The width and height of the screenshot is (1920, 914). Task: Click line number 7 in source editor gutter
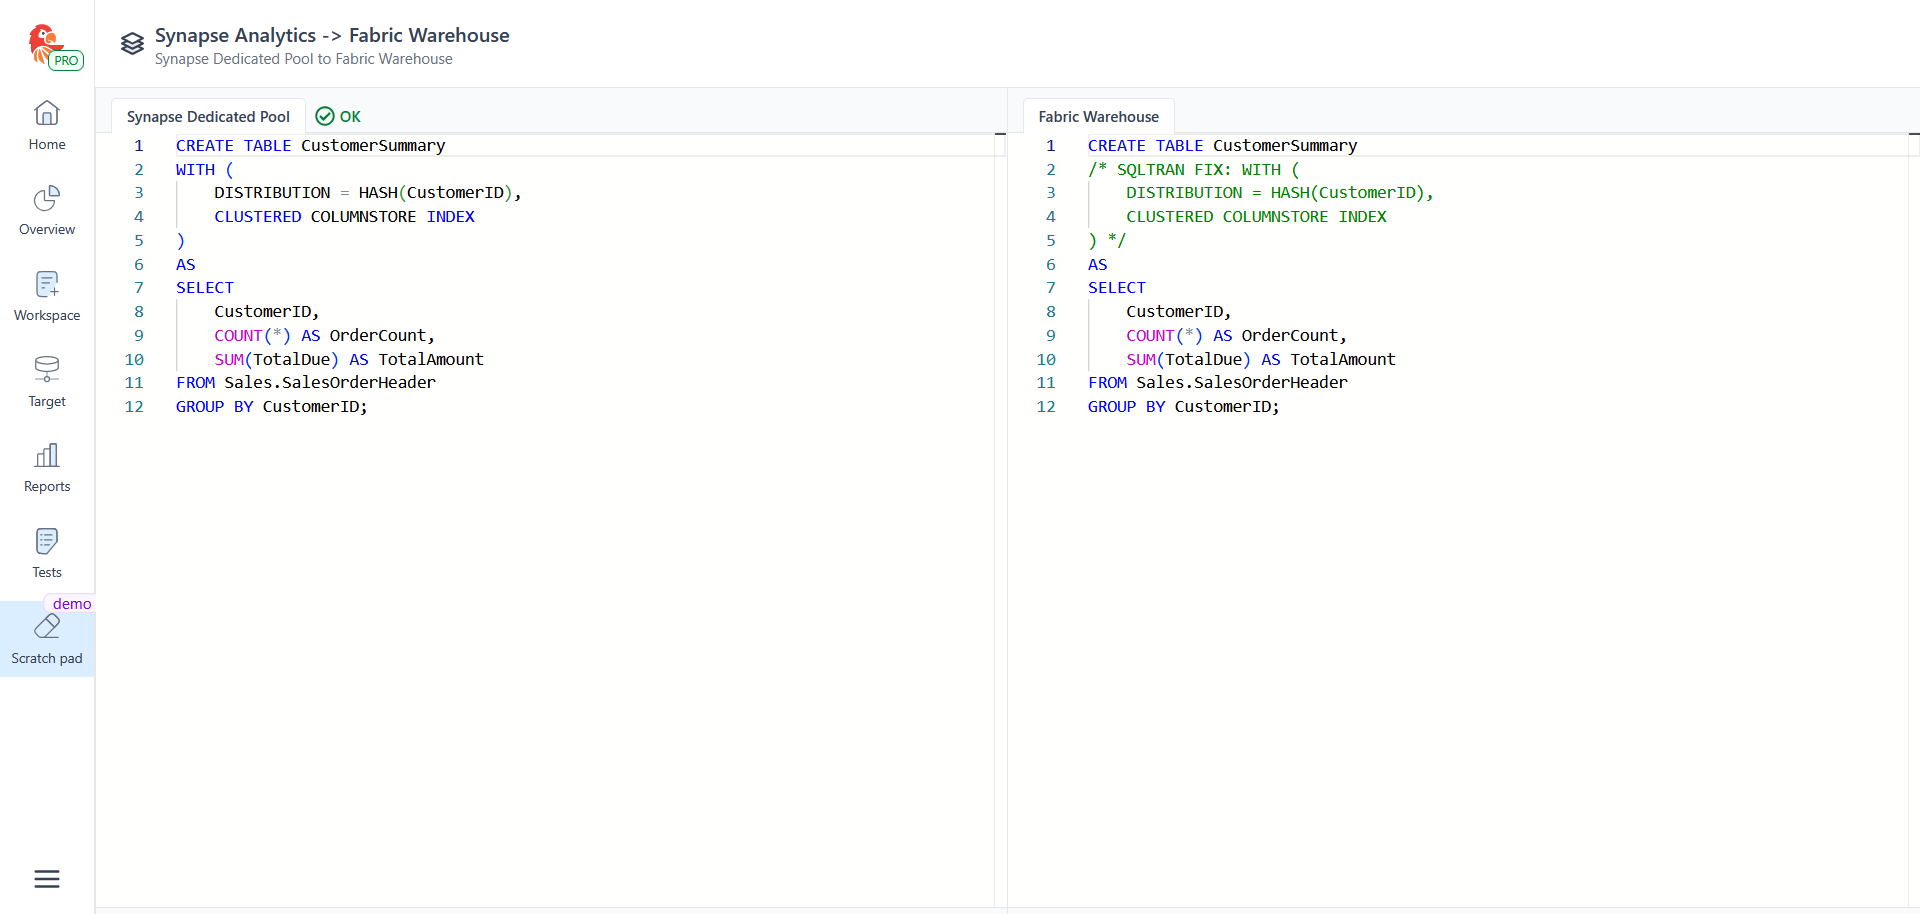(x=139, y=288)
